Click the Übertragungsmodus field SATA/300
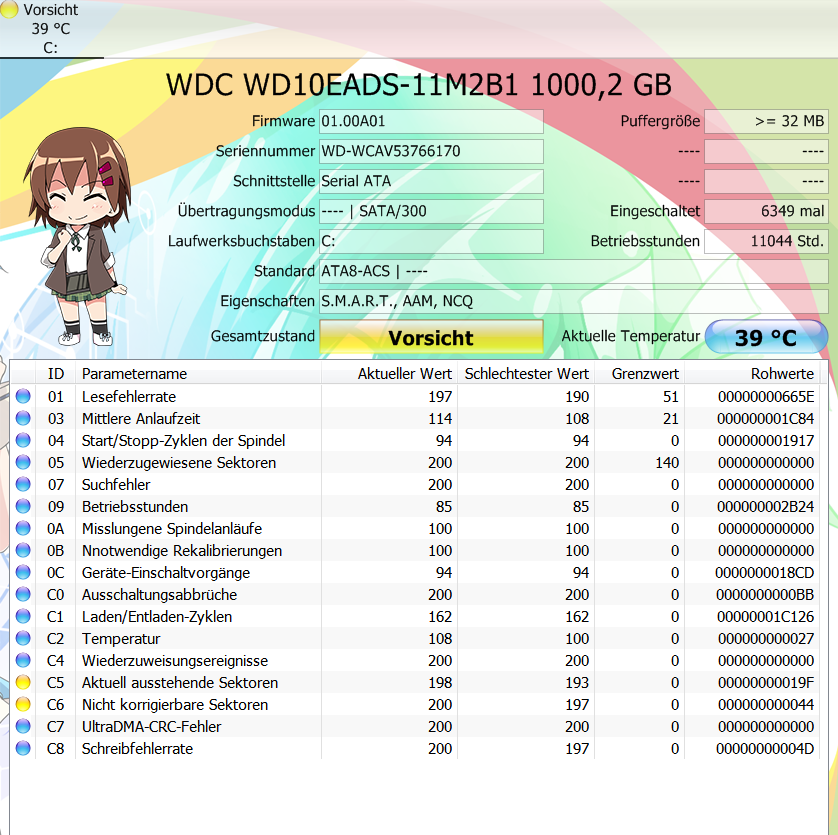The image size is (838, 835). 431,211
